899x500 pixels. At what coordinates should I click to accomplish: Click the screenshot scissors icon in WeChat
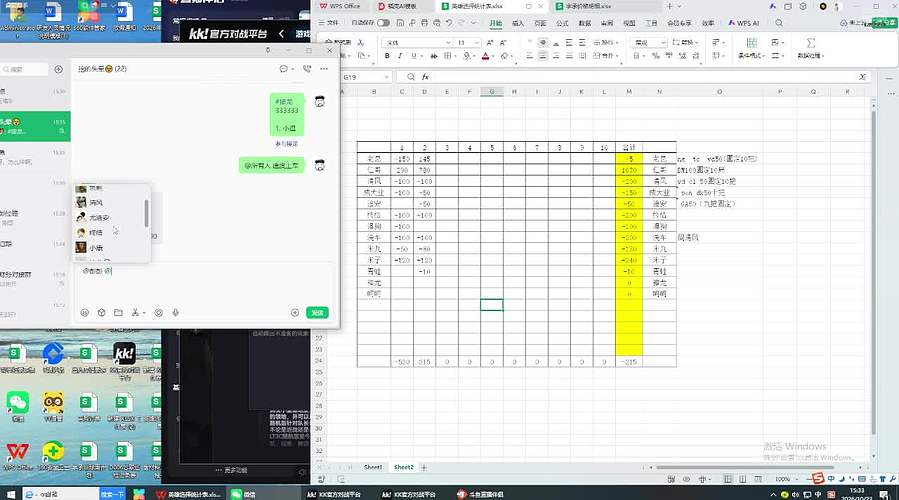(135, 312)
